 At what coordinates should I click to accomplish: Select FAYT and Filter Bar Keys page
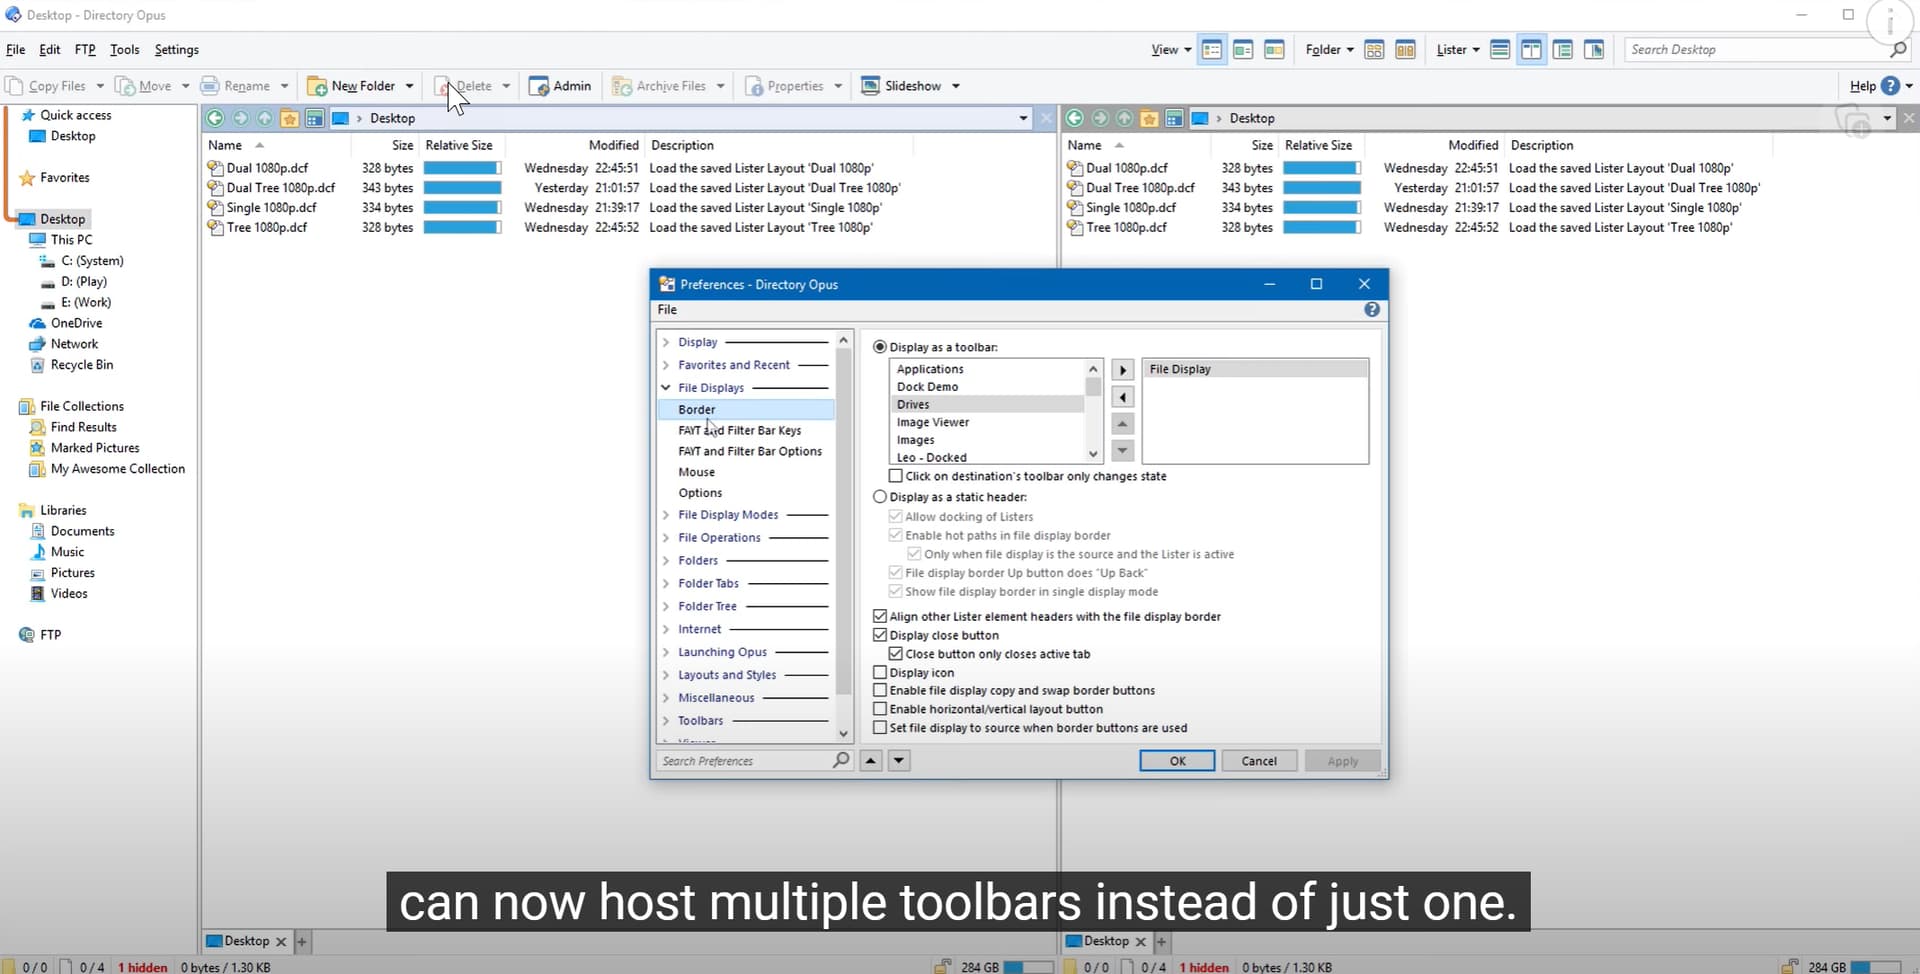[740, 431]
